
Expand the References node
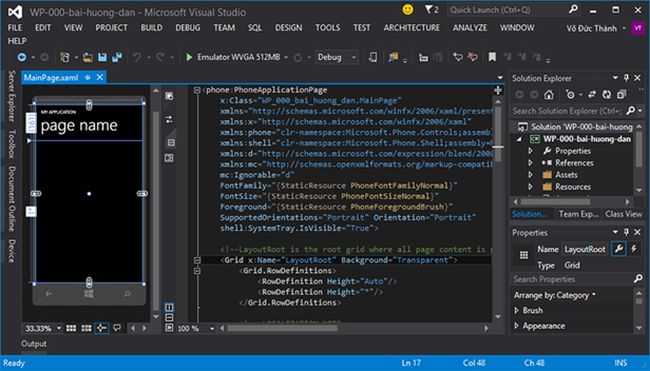530,163
